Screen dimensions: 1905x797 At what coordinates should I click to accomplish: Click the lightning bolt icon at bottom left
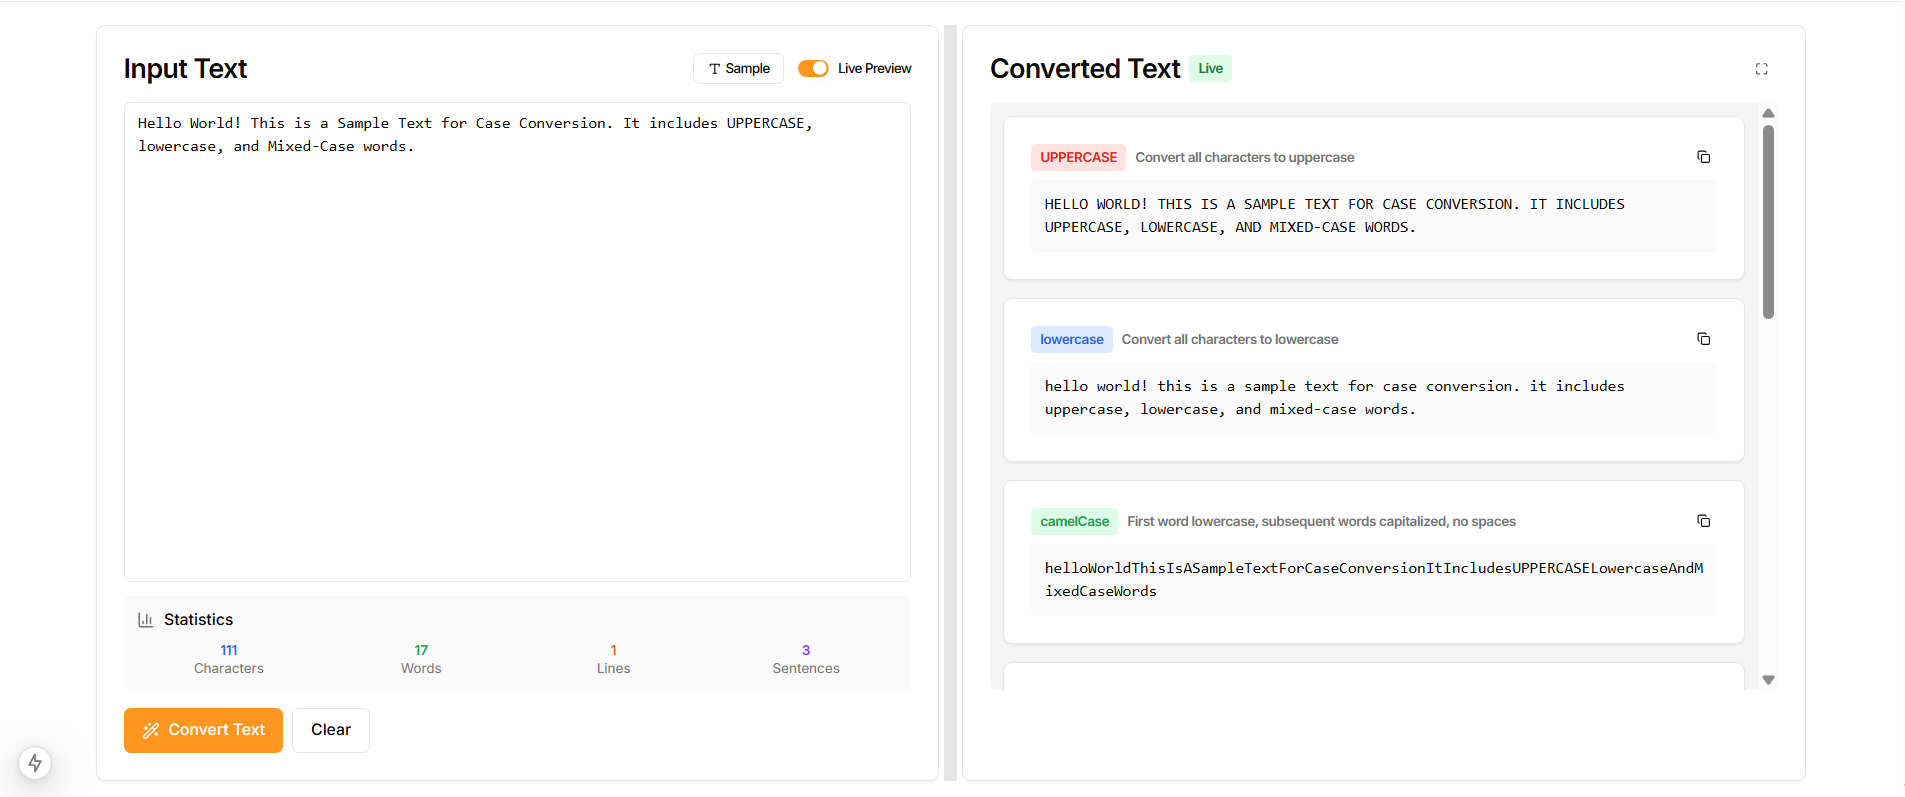point(35,763)
